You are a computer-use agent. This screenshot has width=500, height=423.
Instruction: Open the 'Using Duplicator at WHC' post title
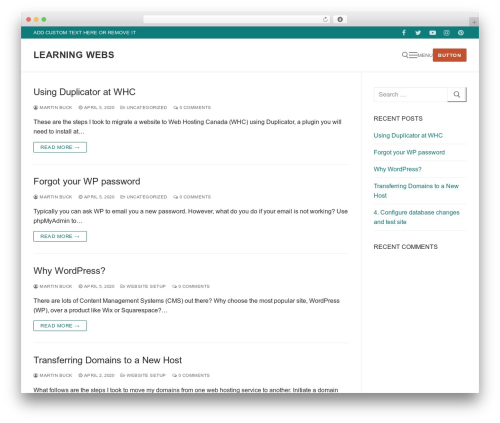pos(84,92)
